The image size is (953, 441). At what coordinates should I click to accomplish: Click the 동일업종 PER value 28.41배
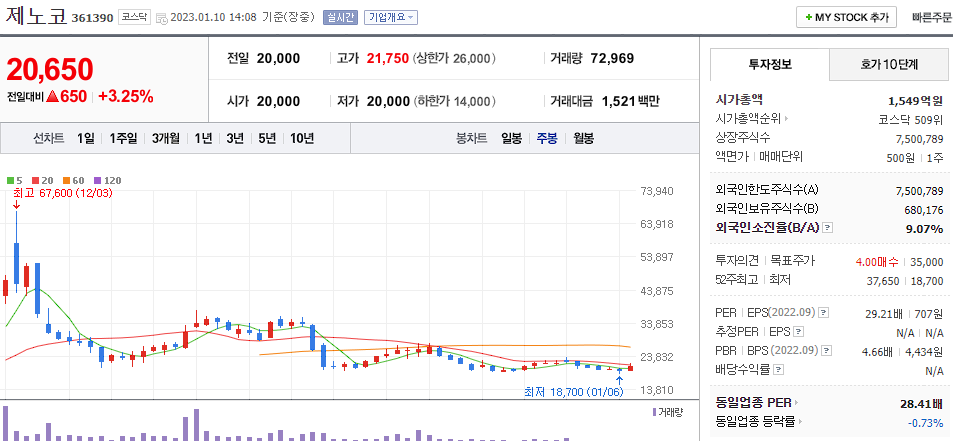pyautogui.click(x=922, y=404)
